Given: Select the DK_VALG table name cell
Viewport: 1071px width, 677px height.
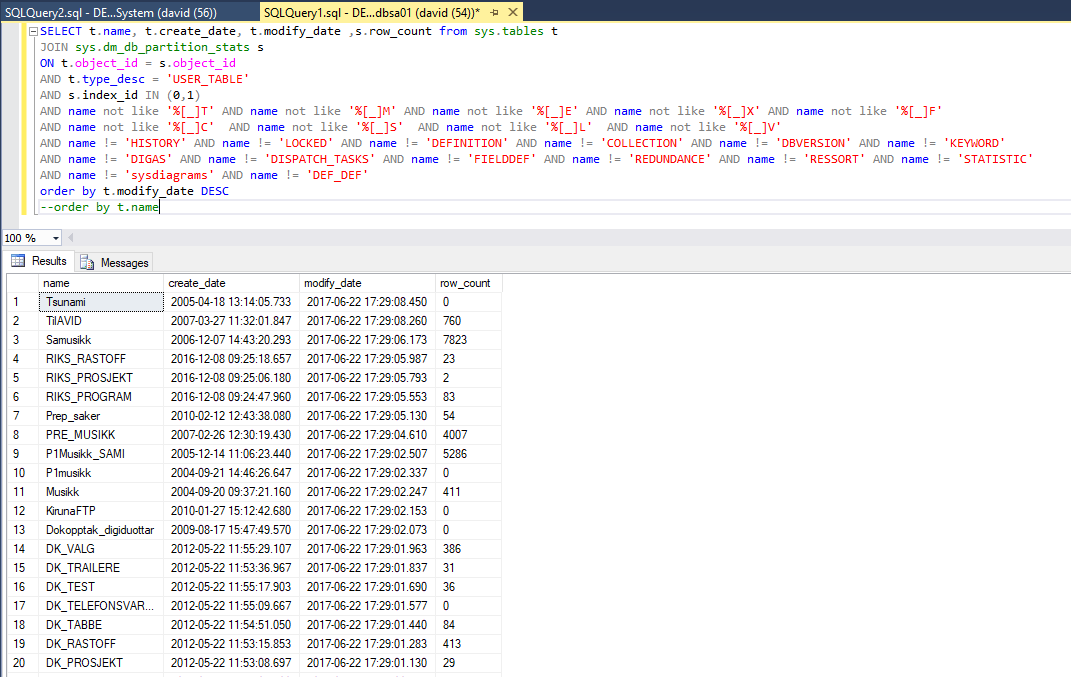Looking at the screenshot, I should click(x=100, y=549).
